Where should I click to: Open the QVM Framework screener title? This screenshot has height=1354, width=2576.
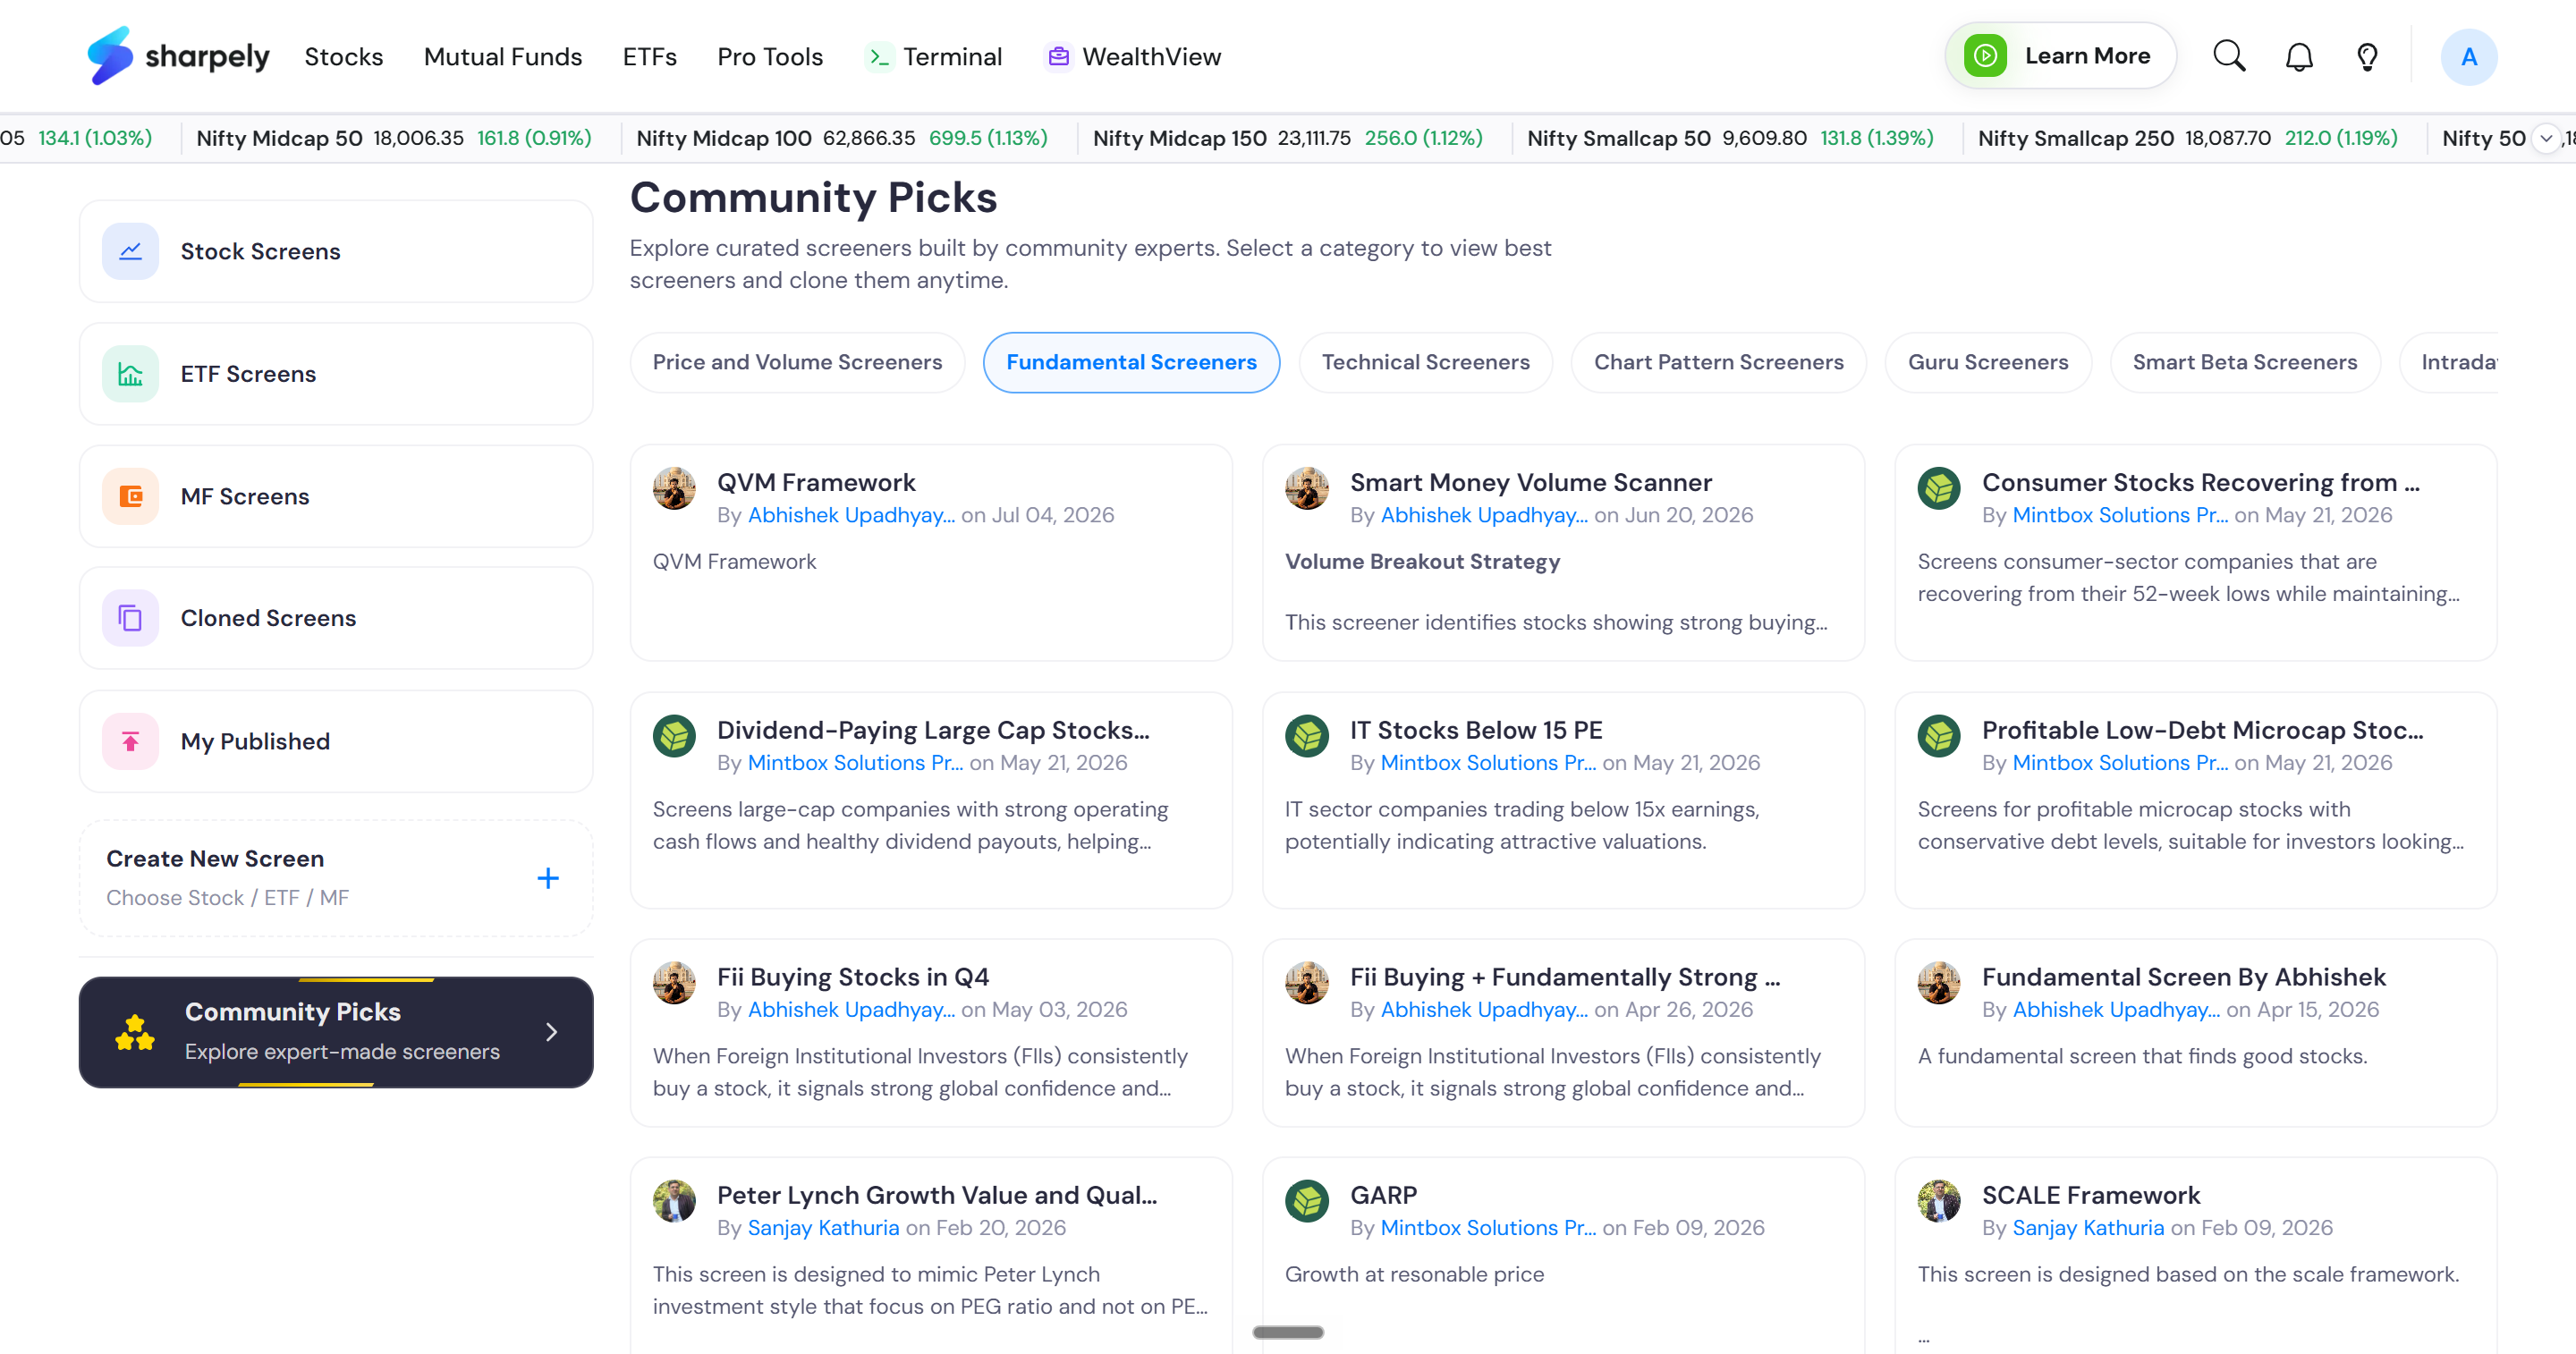point(816,482)
